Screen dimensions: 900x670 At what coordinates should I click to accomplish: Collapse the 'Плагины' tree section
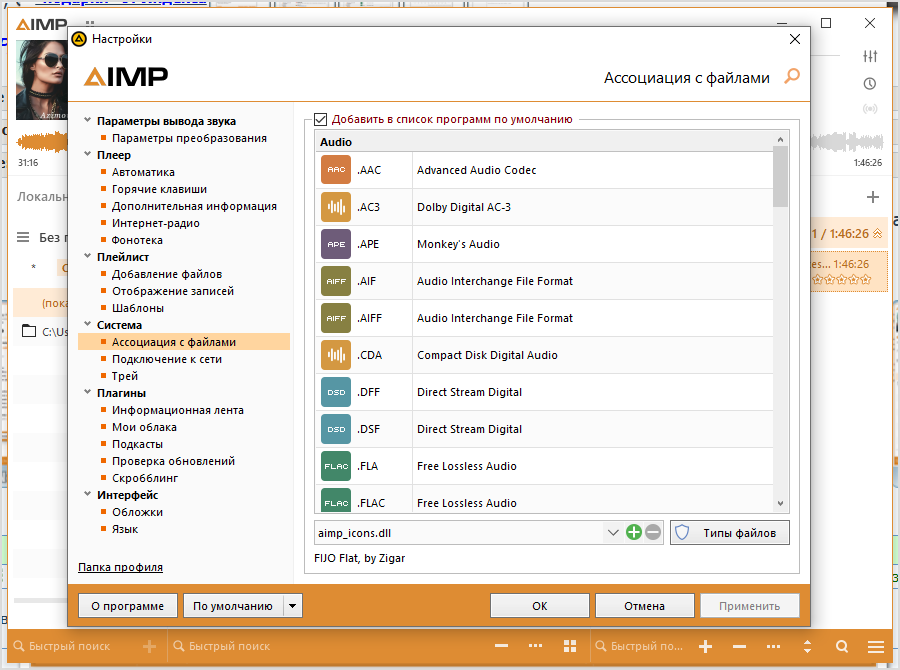pyautogui.click(x=88, y=392)
